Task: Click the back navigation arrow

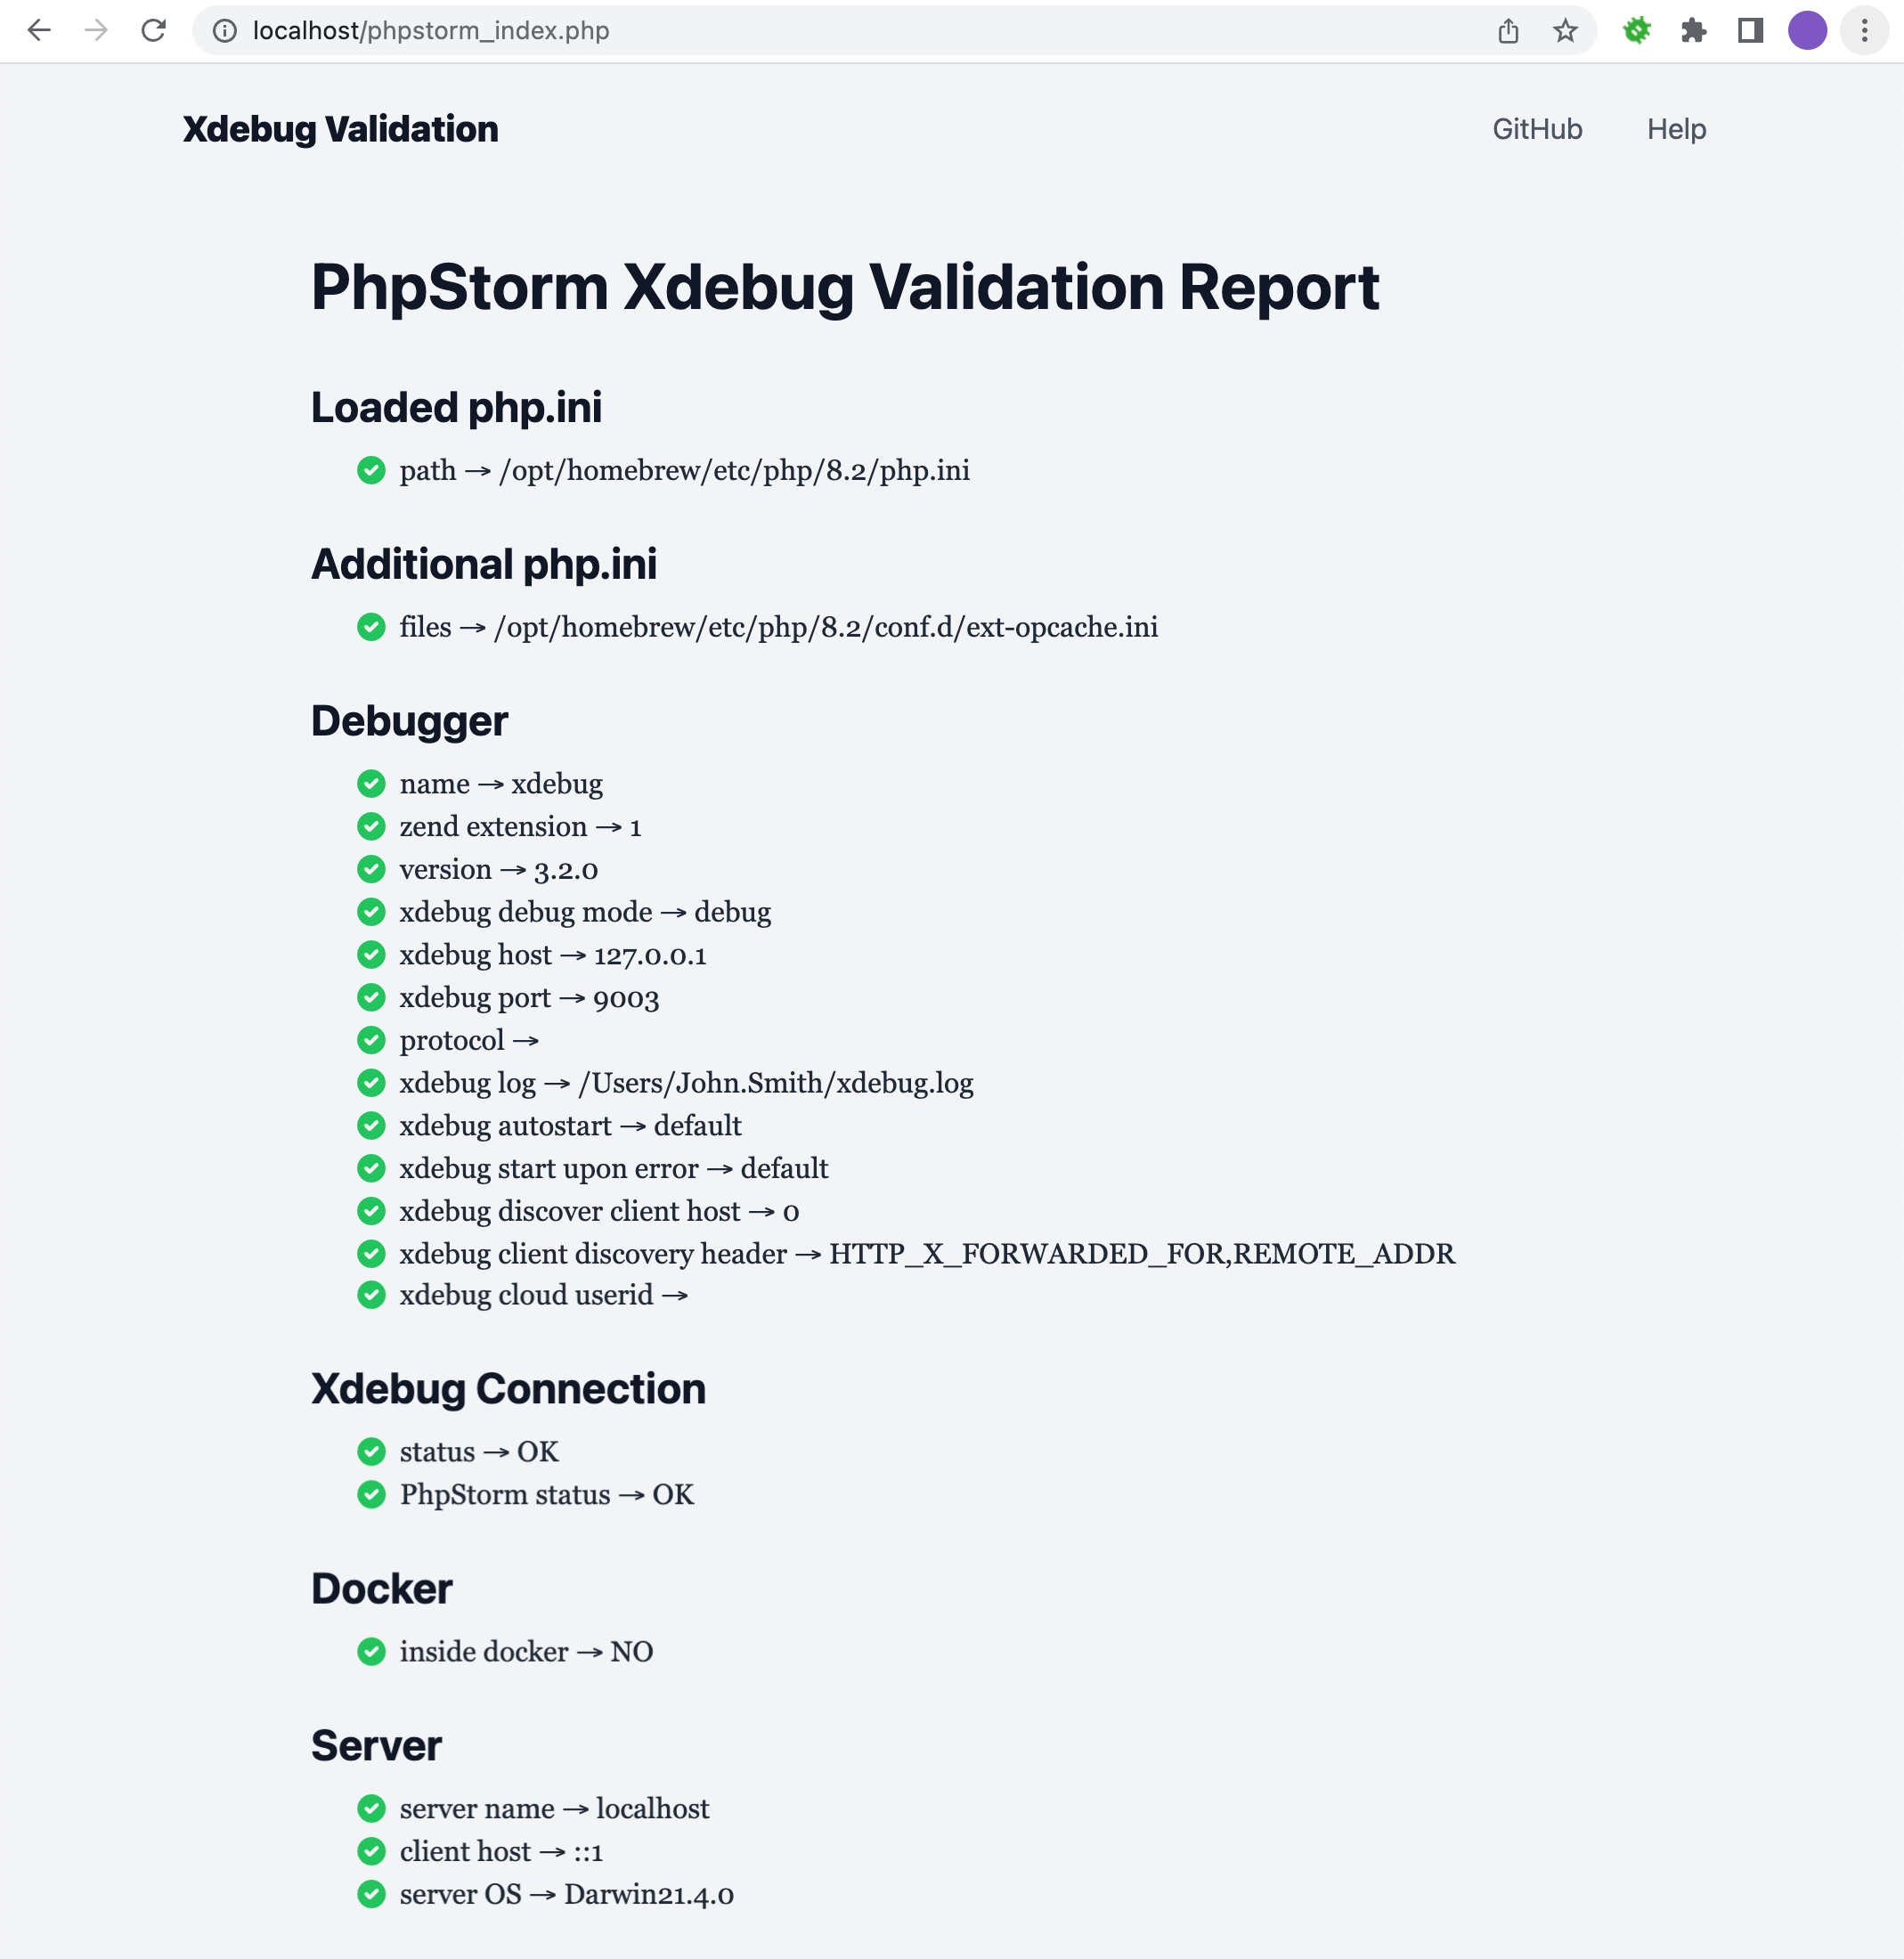Action: pyautogui.click(x=39, y=30)
